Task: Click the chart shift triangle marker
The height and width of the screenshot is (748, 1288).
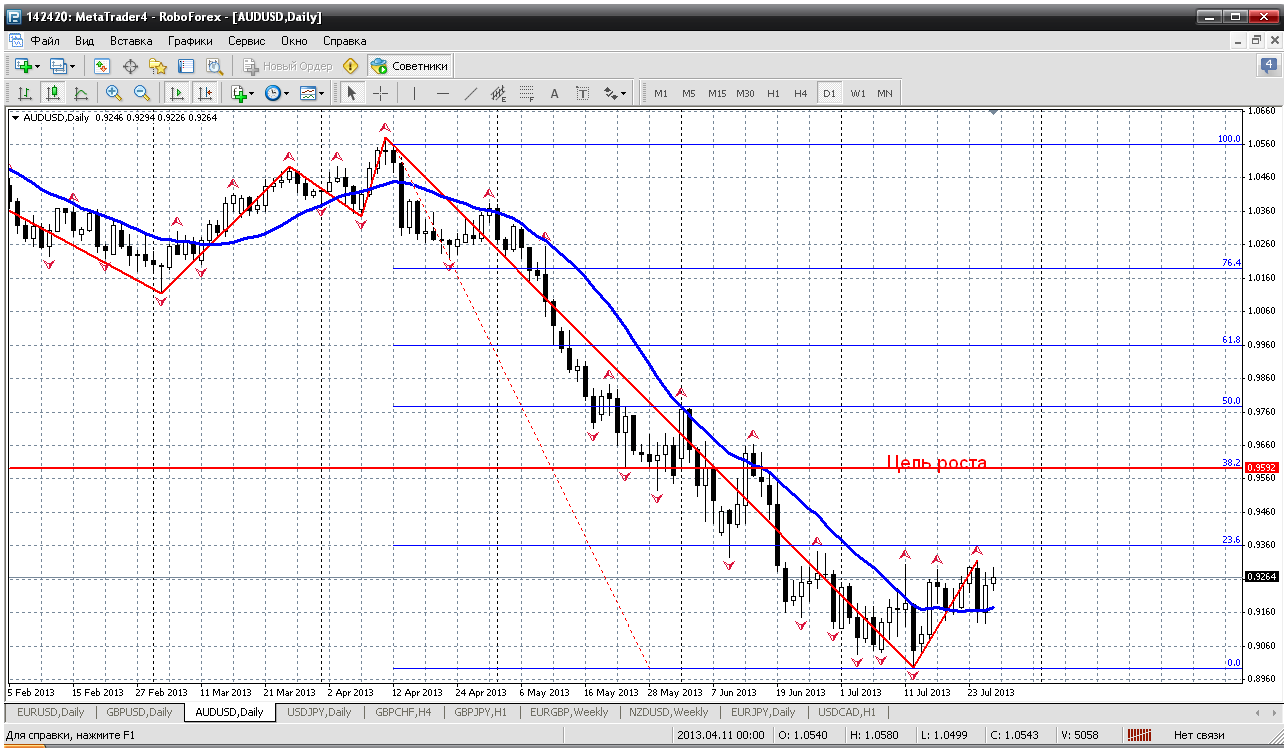Action: [x=993, y=112]
